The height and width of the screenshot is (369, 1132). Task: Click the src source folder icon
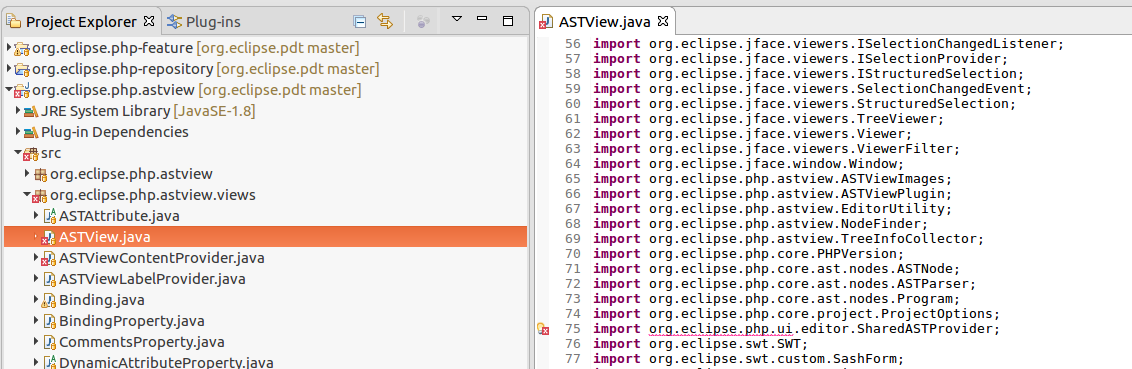[31, 154]
